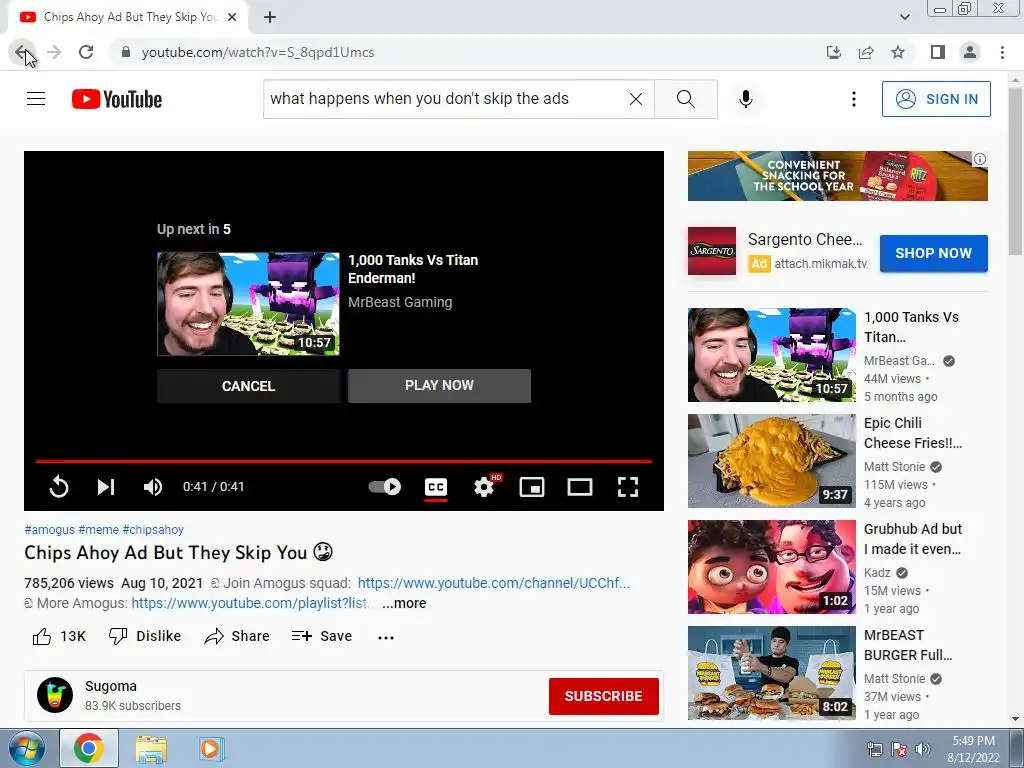Reload the page with the refresh icon

[x=86, y=52]
